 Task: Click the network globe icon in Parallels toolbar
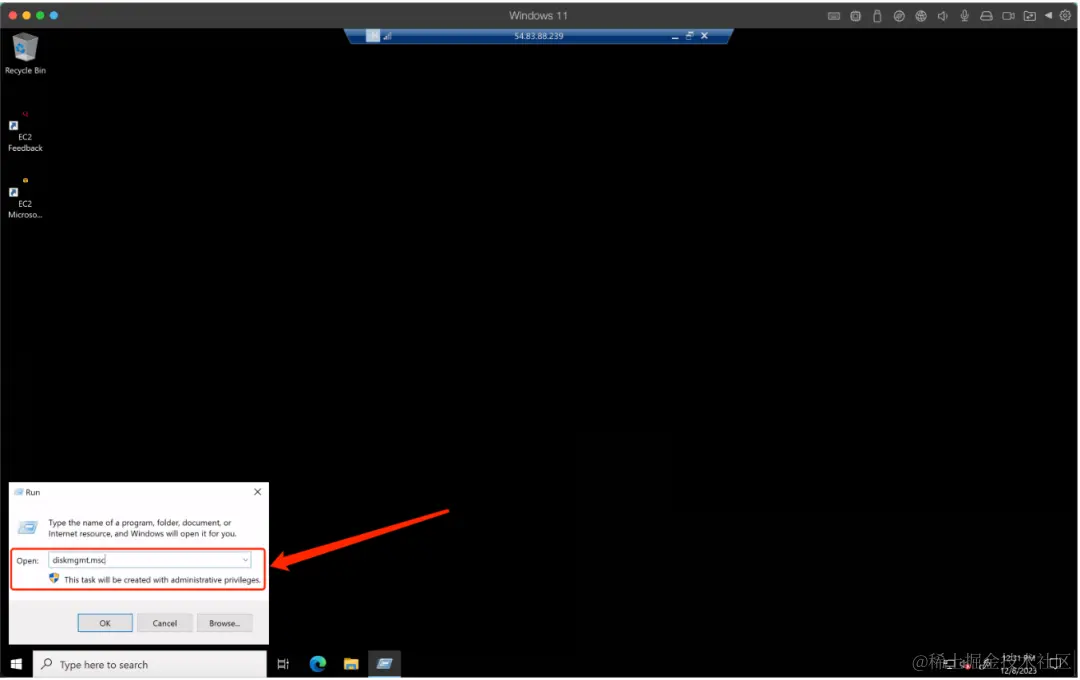click(921, 16)
